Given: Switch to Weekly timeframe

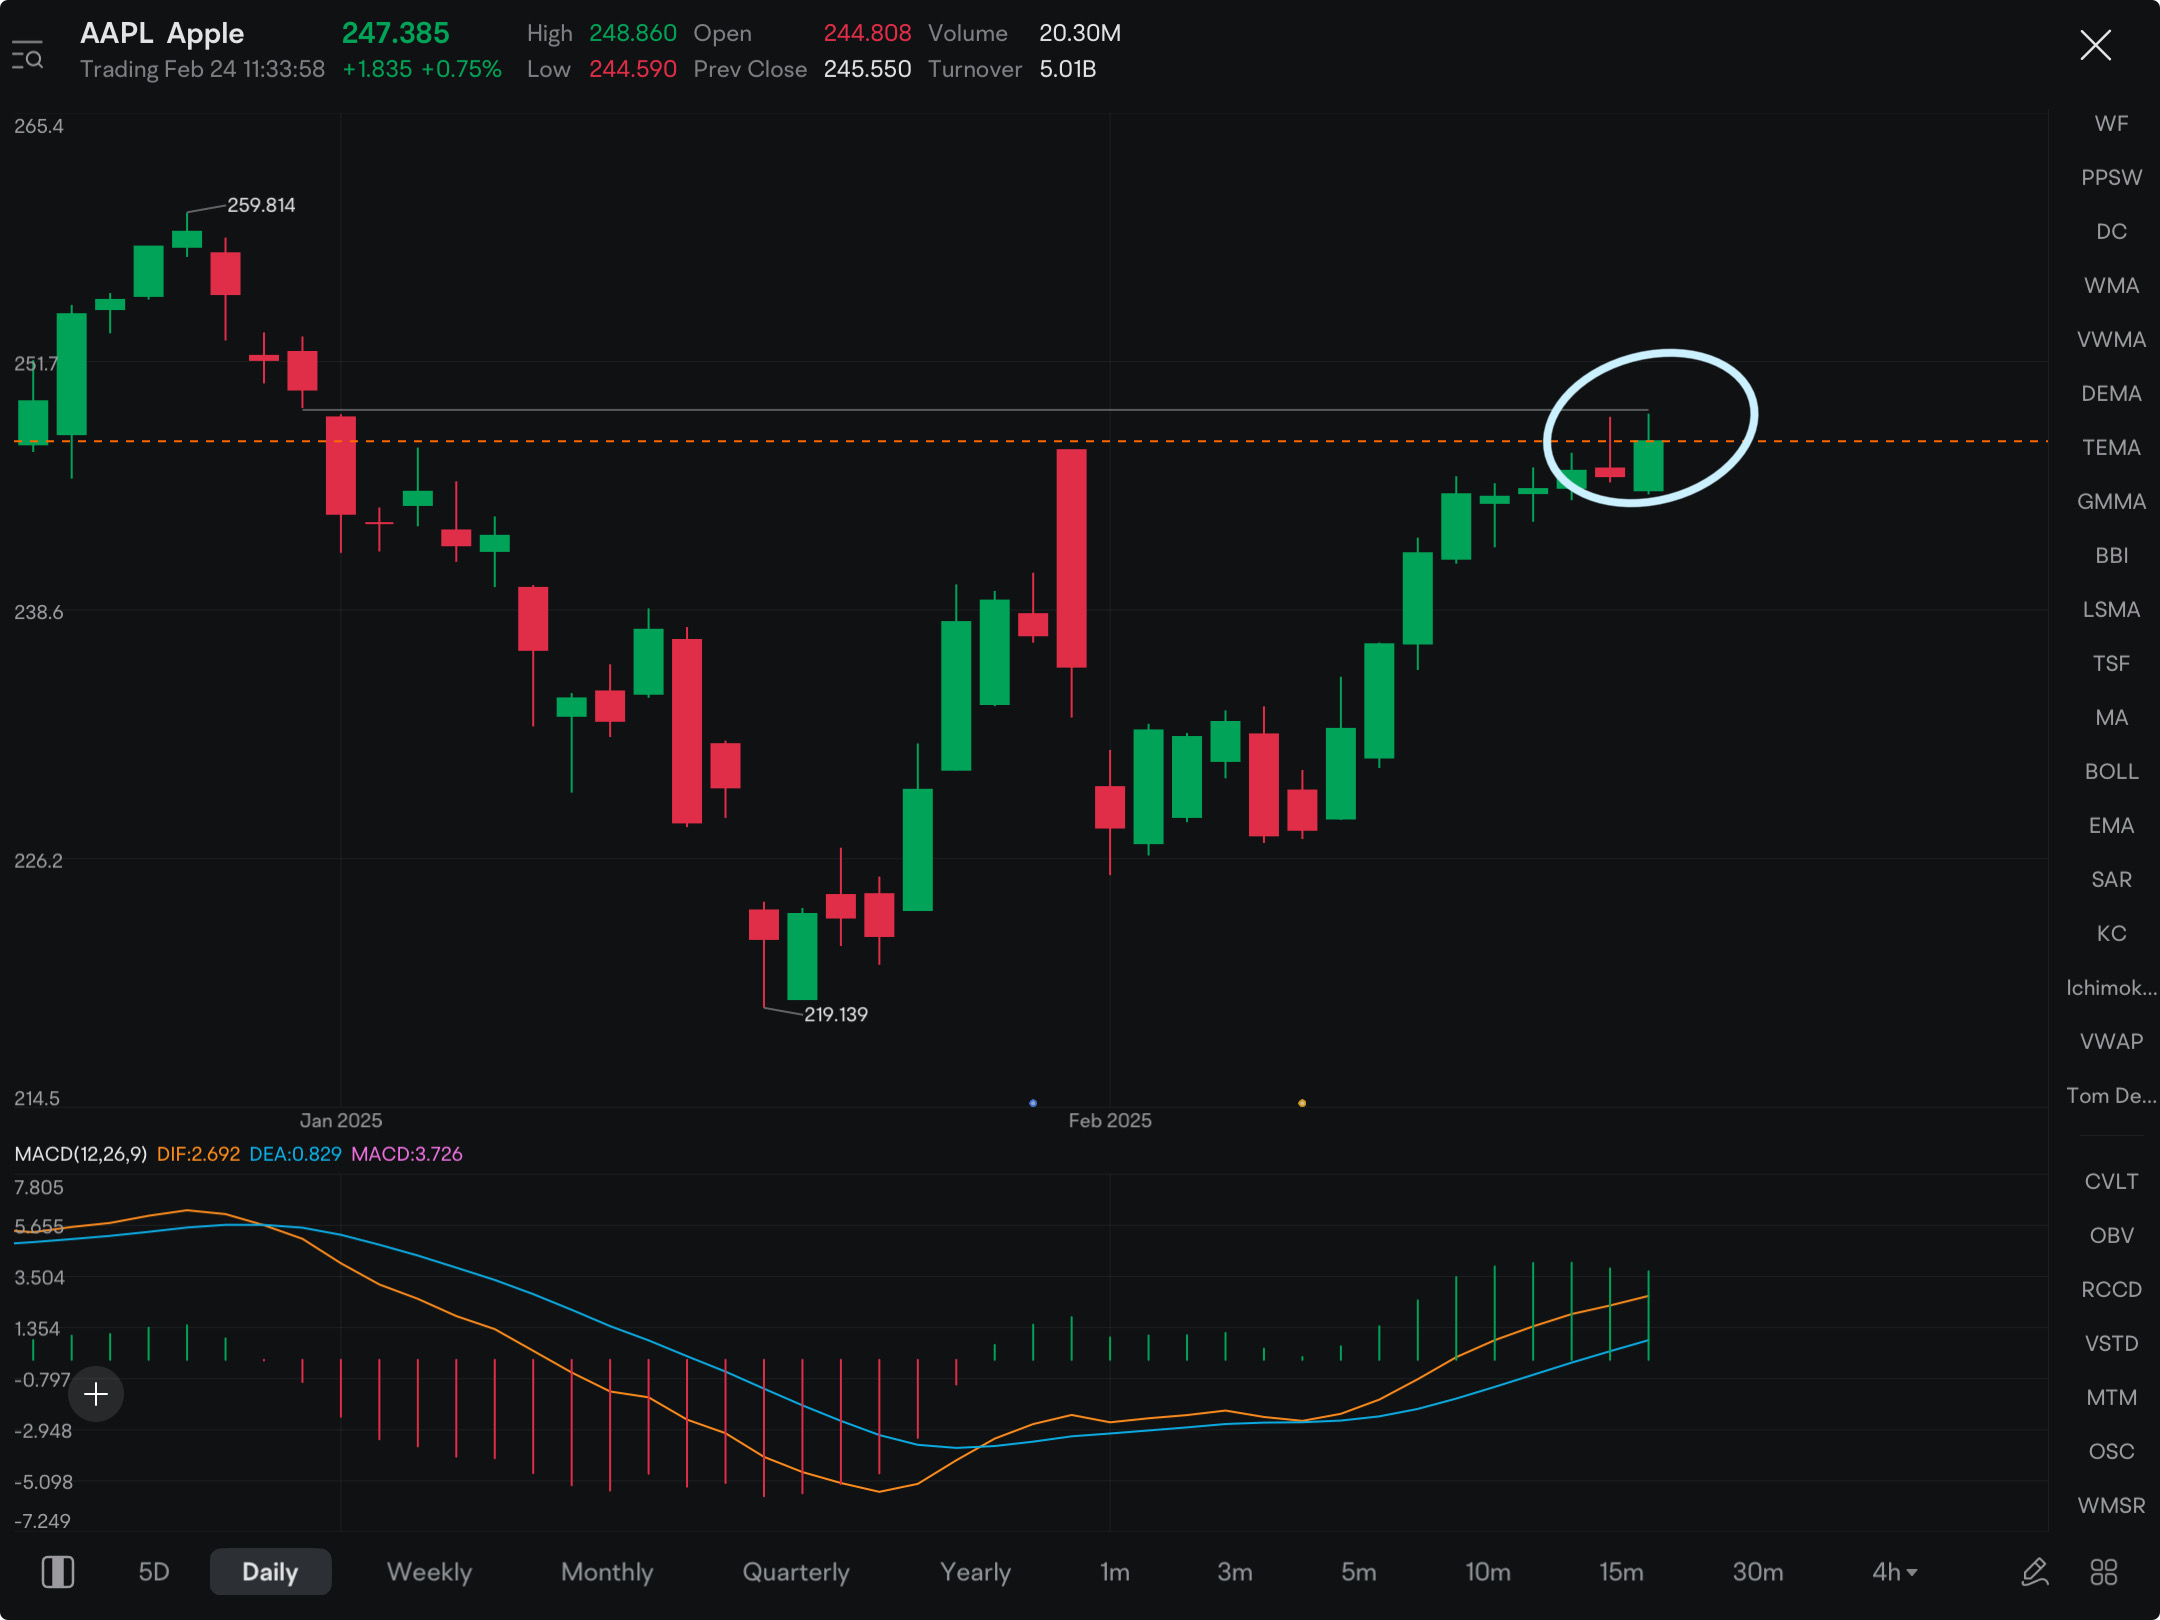Looking at the screenshot, I should [429, 1572].
